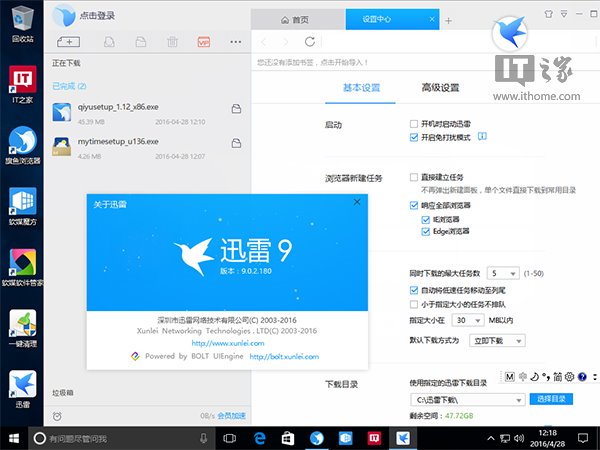Uncheck 自动将低速任务移动至列尾 checkbox
Viewport: 600px width, 450px height.
point(414,290)
